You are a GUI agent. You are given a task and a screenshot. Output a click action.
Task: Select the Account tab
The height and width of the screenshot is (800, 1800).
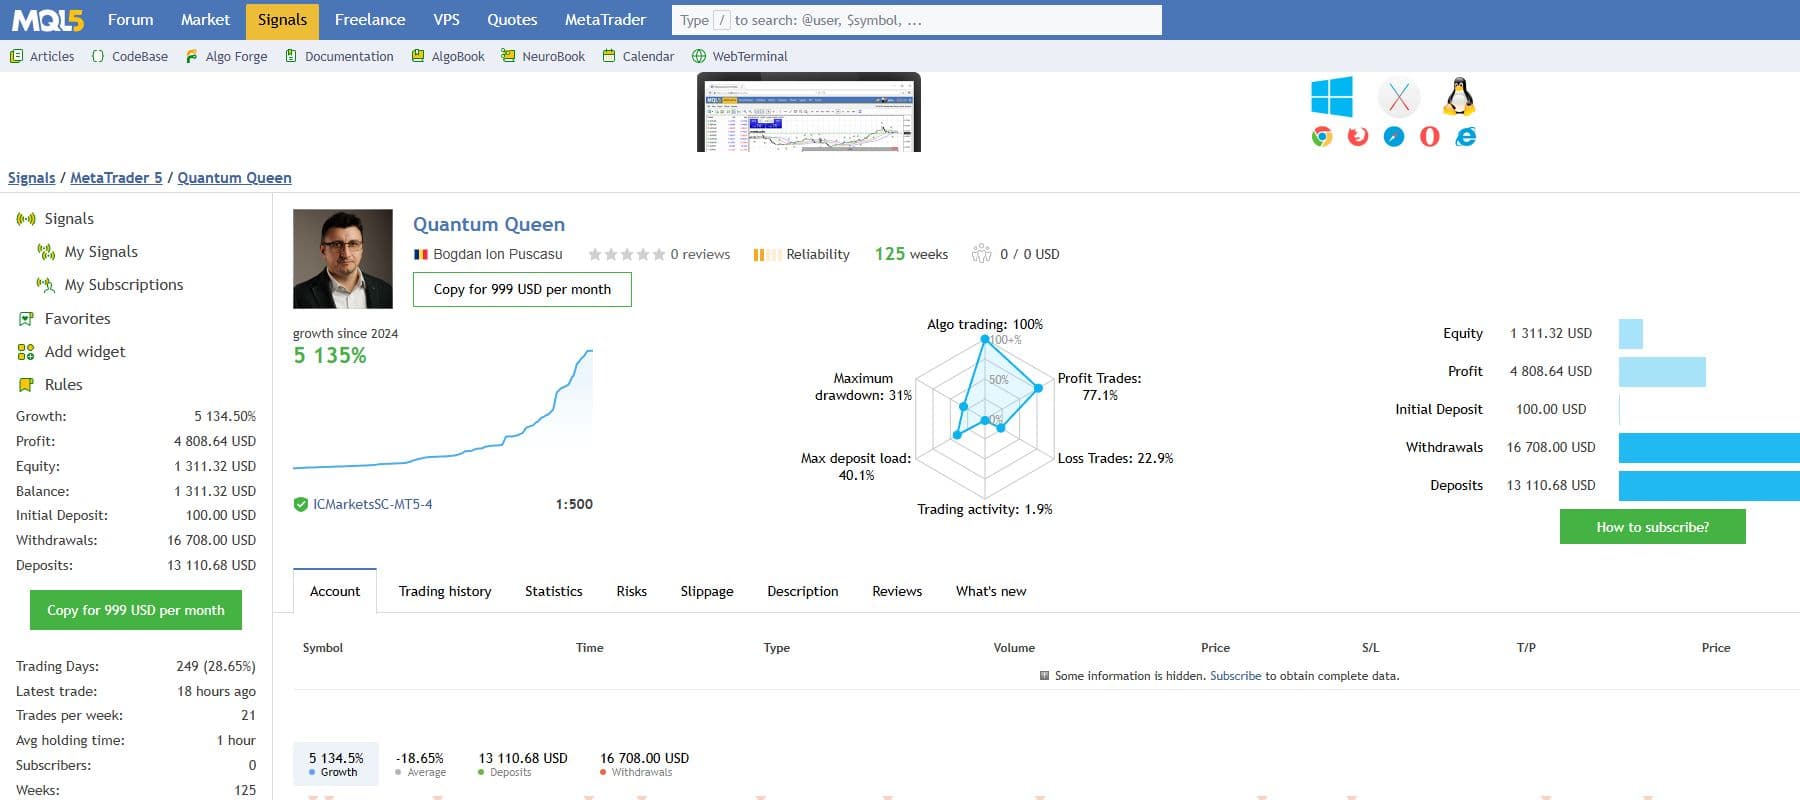(x=335, y=591)
